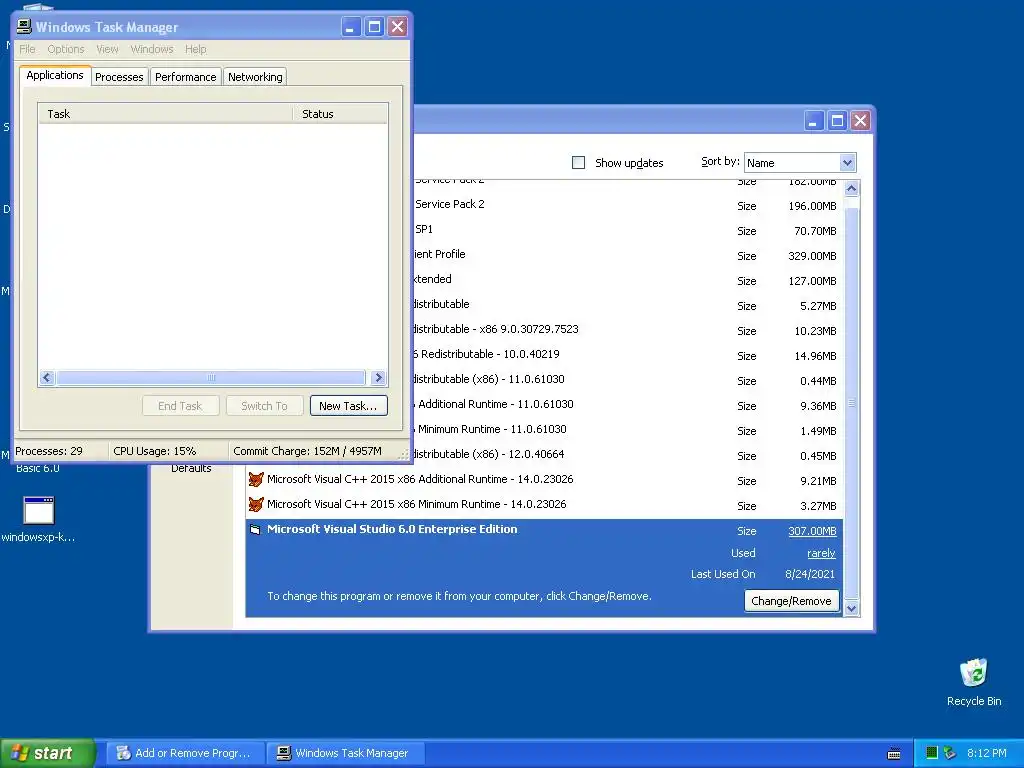Click left arrow of Task list scrollbar
Viewport: 1024px width, 768px height.
tap(47, 377)
